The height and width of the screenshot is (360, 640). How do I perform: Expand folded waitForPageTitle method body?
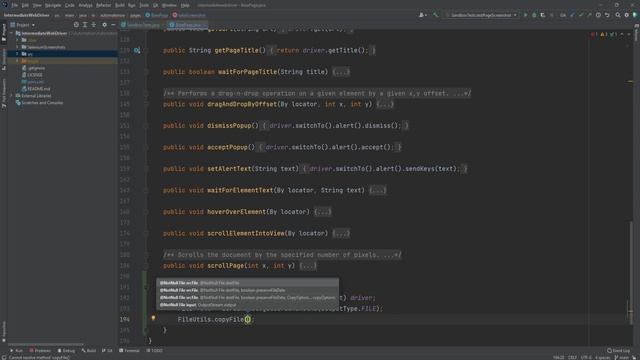(x=341, y=72)
